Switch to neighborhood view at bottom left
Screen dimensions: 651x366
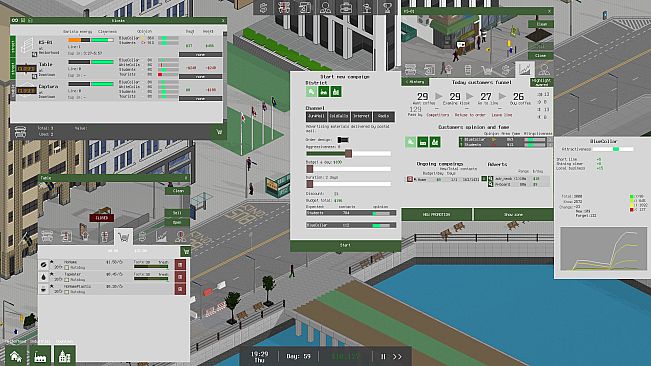(16, 356)
